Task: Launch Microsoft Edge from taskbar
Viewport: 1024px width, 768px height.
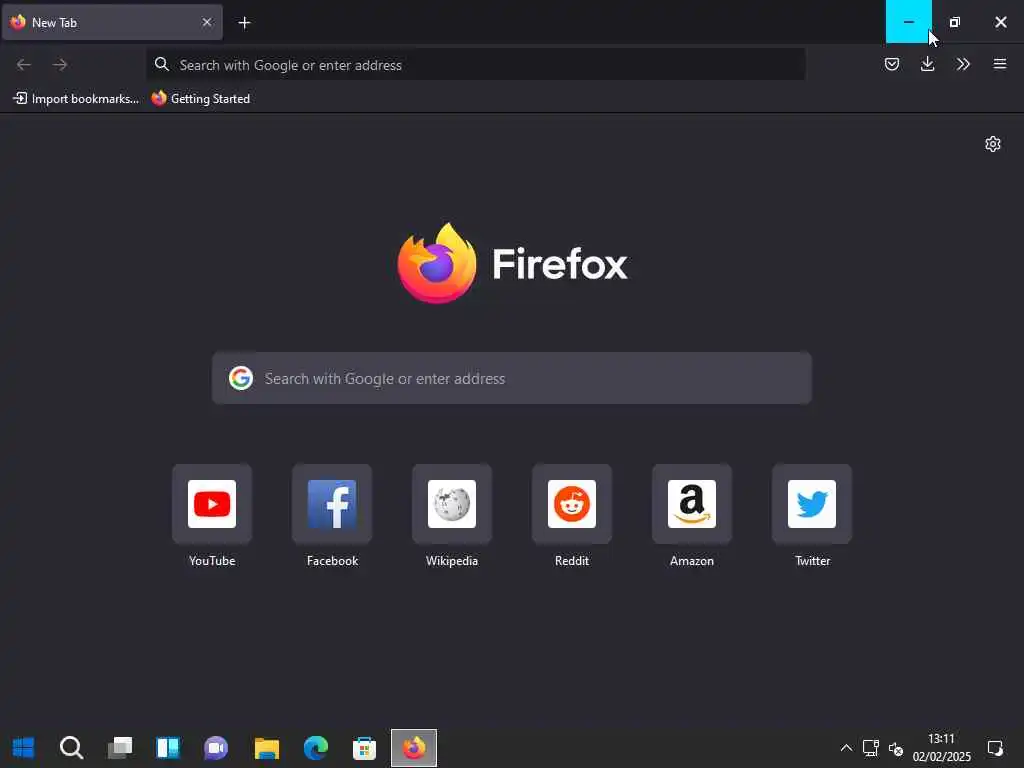Action: pyautogui.click(x=315, y=748)
